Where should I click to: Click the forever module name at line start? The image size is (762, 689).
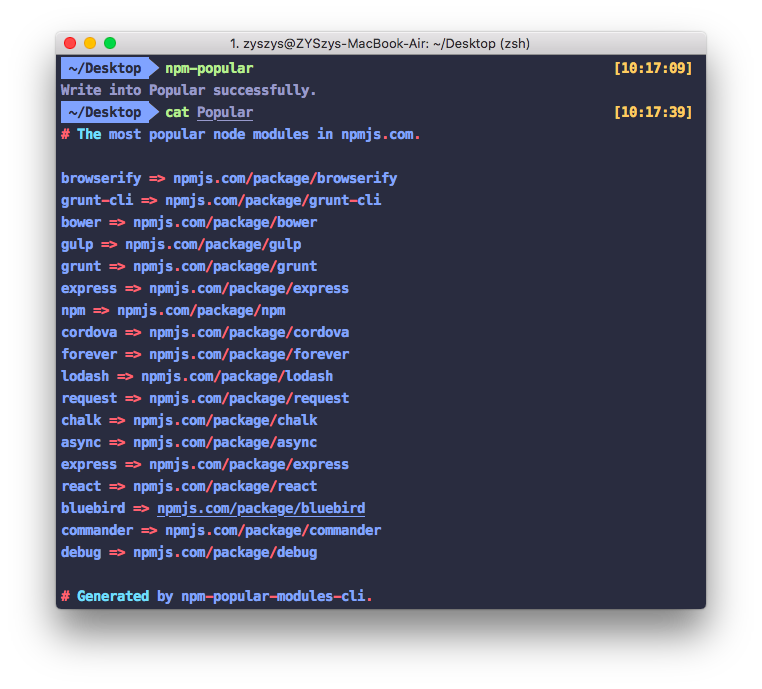[x=89, y=354]
